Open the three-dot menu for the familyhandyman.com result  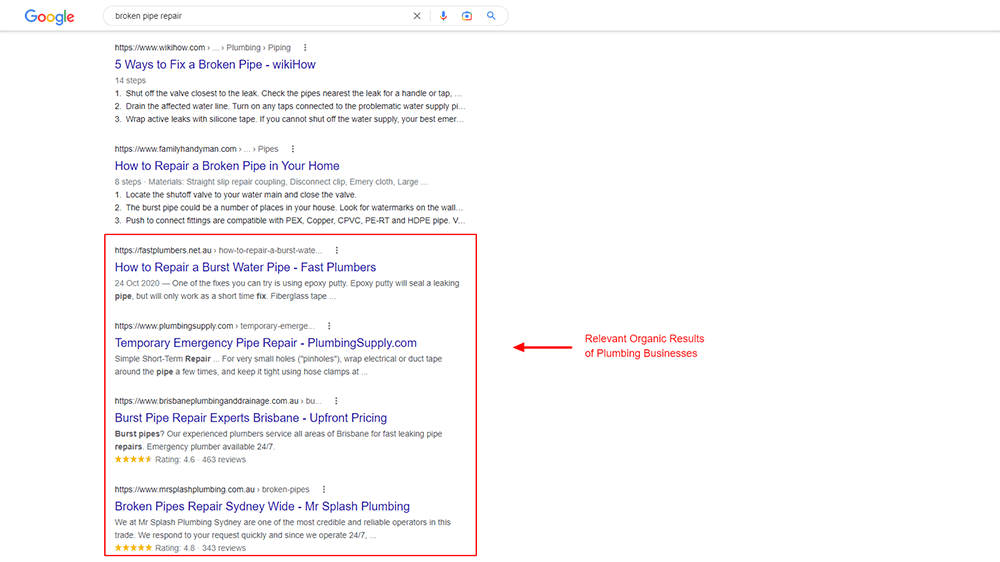[x=293, y=149]
